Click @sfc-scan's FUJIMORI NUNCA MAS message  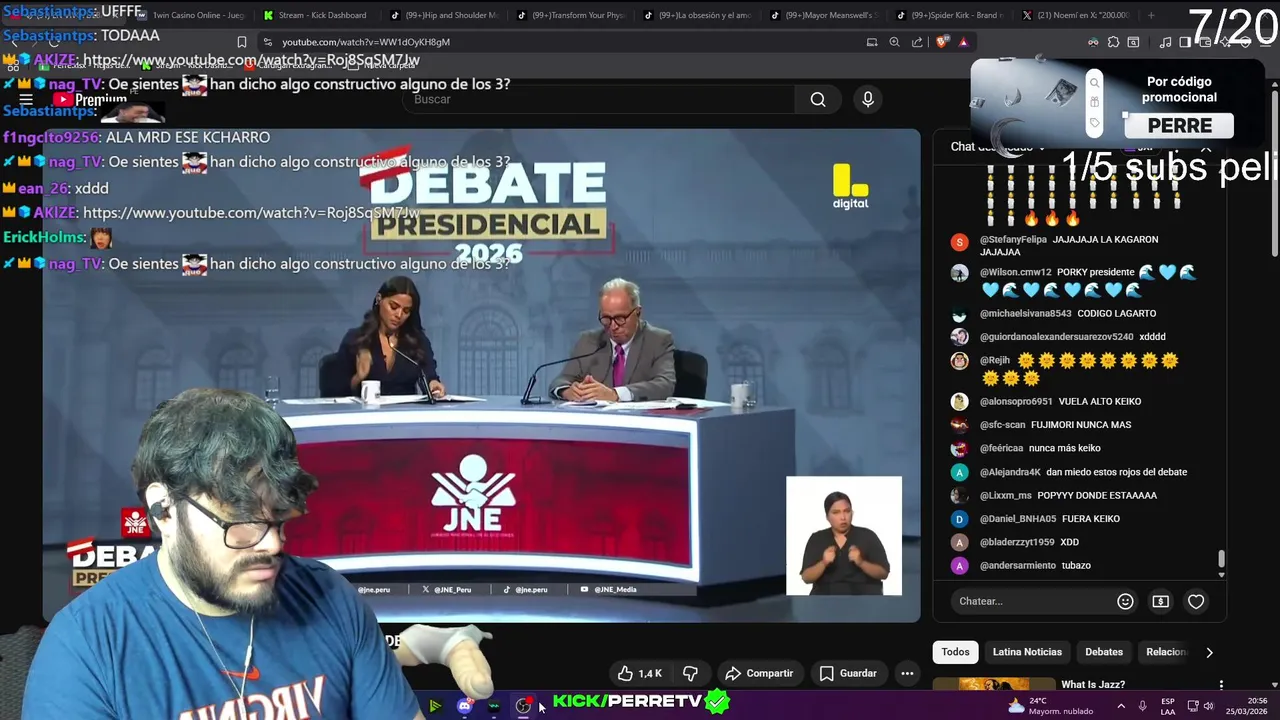pos(1081,425)
